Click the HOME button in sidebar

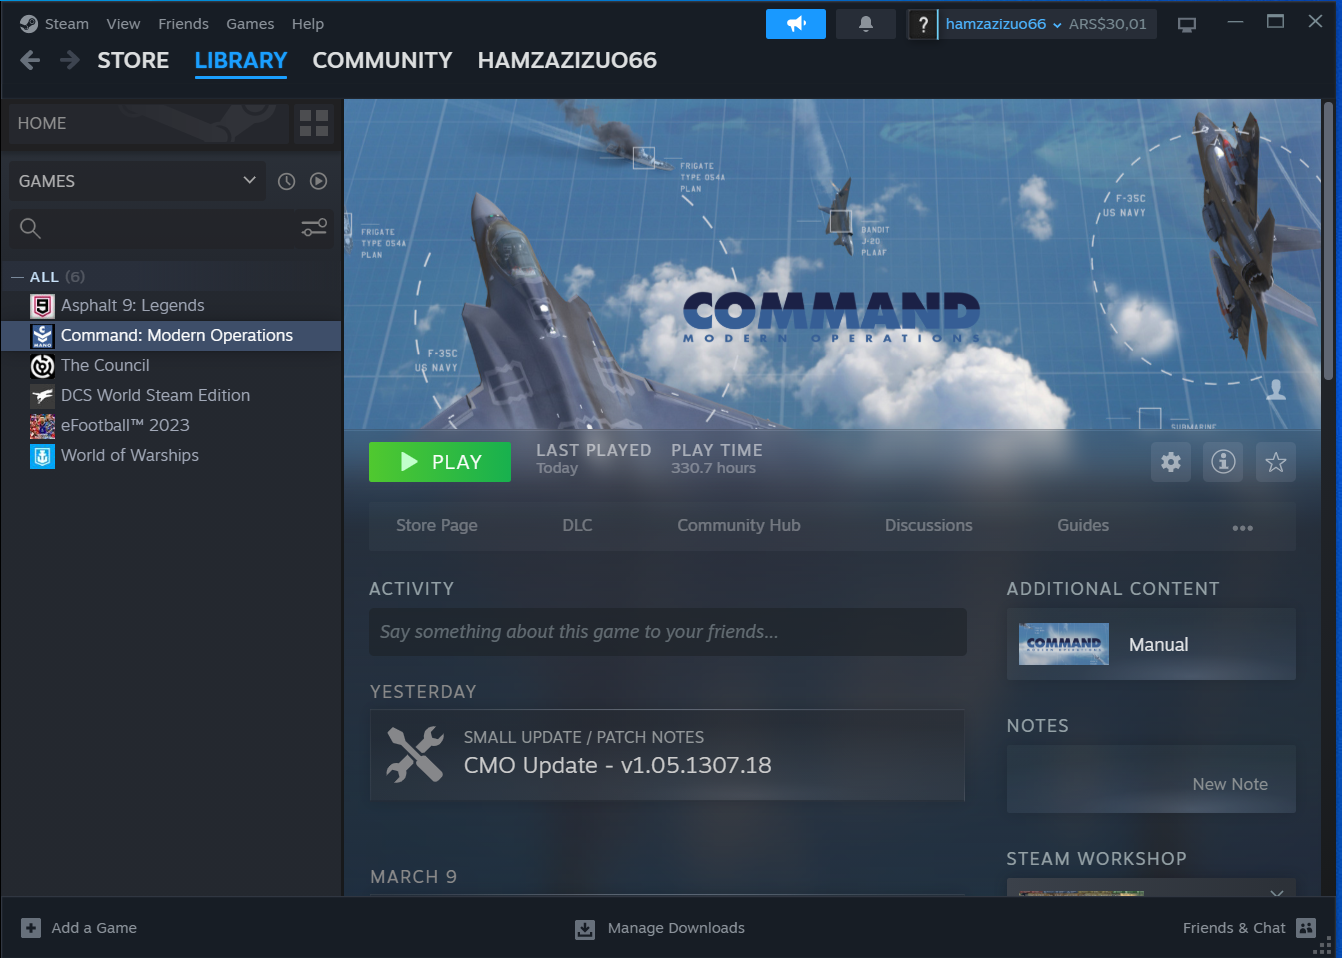pyautogui.click(x=148, y=123)
